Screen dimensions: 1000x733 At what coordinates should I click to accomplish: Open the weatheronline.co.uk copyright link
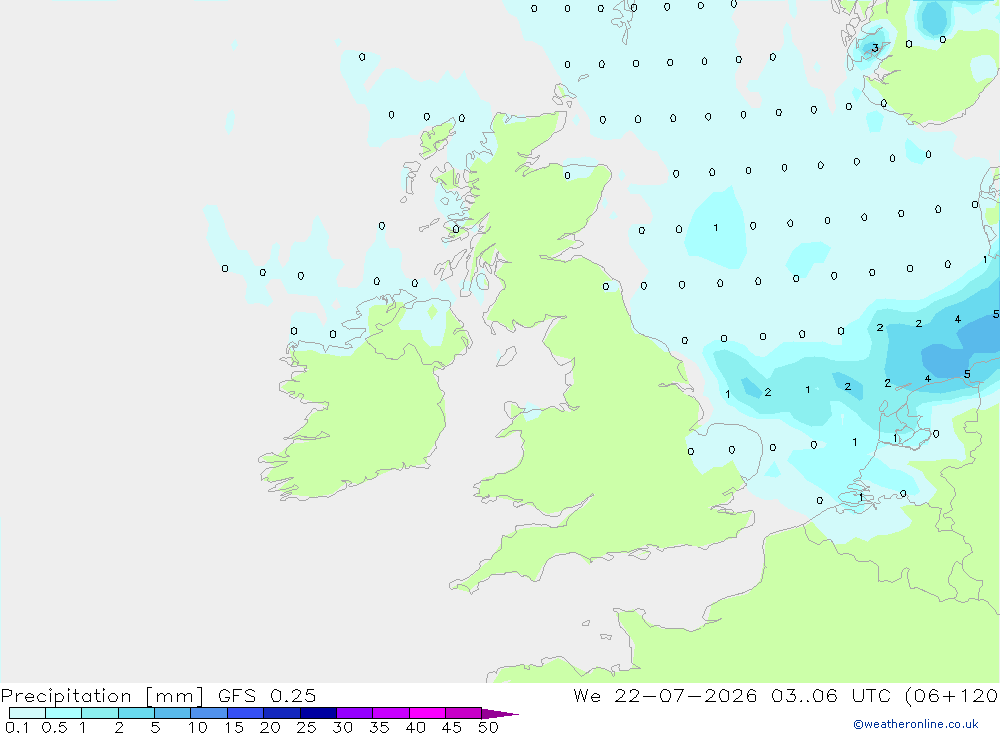(x=916, y=724)
